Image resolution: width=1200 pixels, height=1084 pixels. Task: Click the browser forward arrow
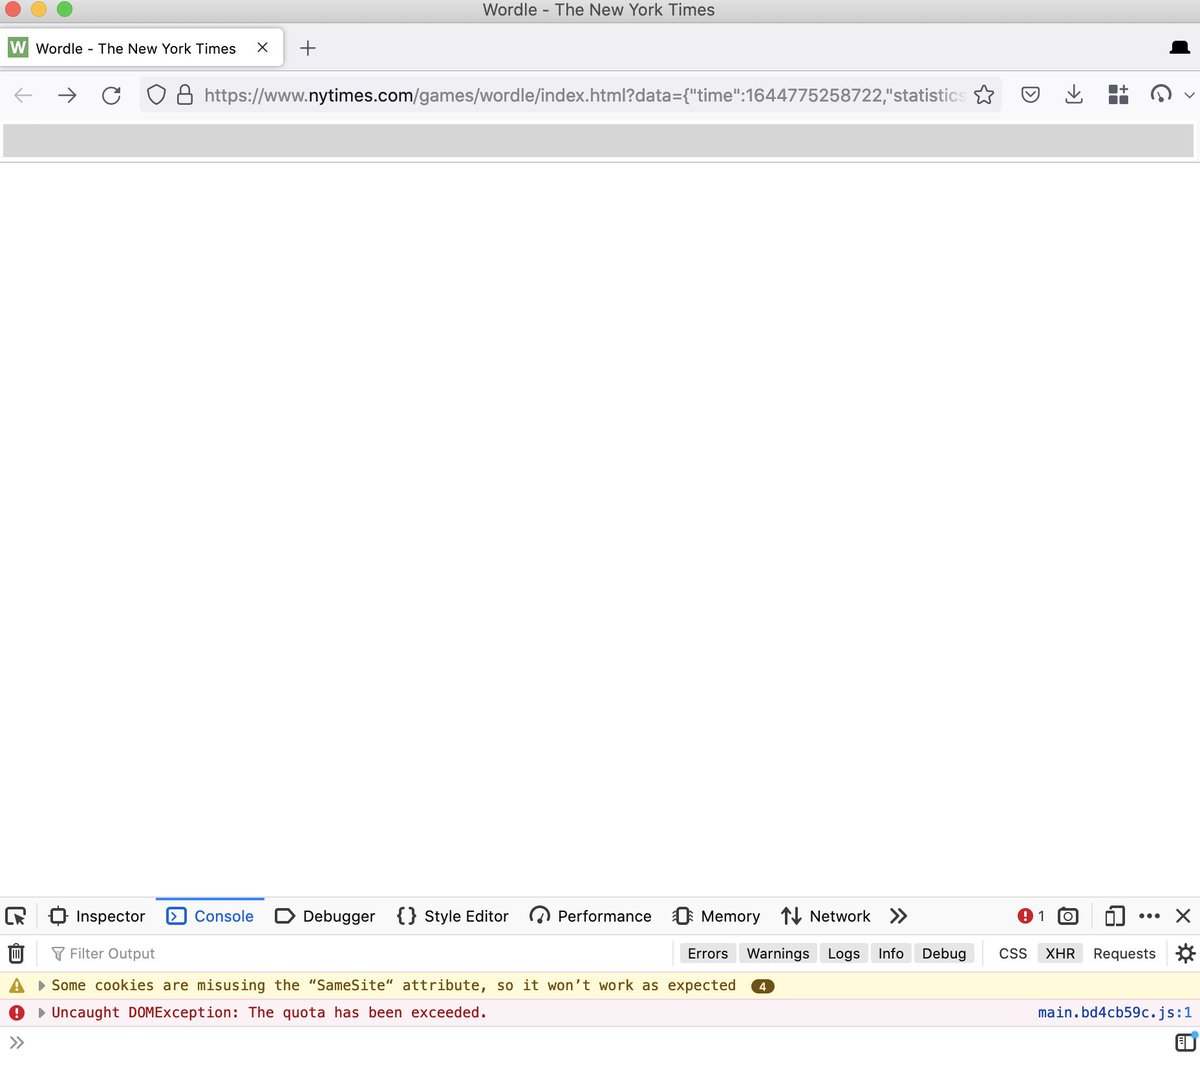coord(67,95)
